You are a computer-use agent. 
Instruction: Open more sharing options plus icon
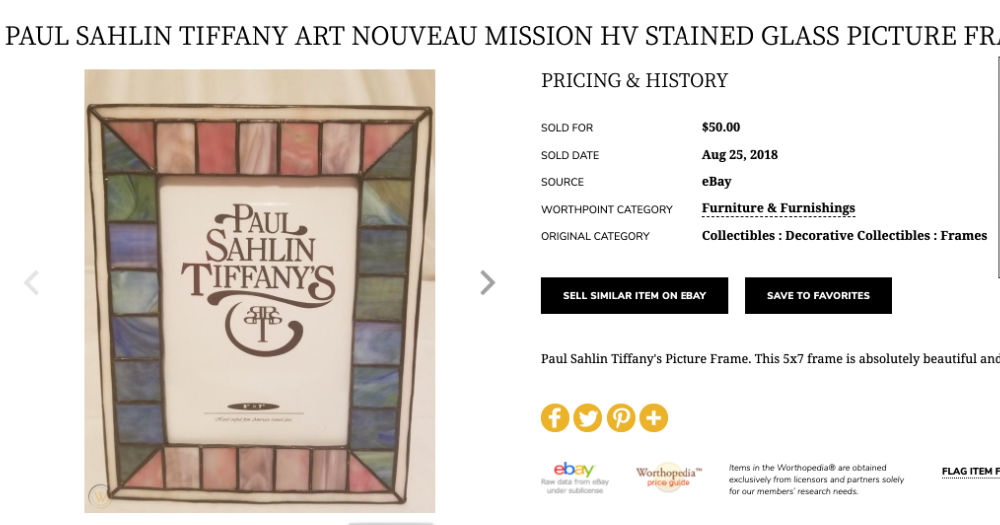pos(654,418)
